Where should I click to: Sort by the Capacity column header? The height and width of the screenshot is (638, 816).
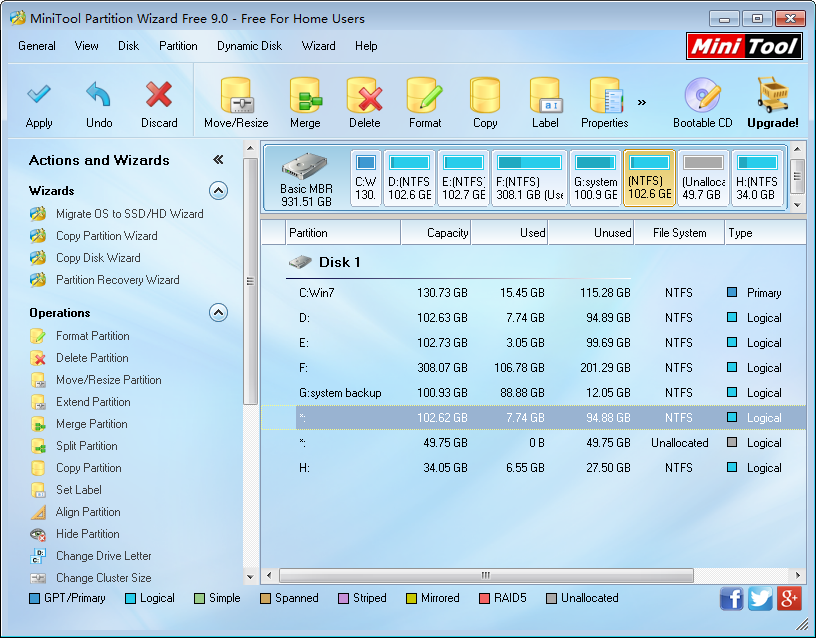click(x=436, y=233)
